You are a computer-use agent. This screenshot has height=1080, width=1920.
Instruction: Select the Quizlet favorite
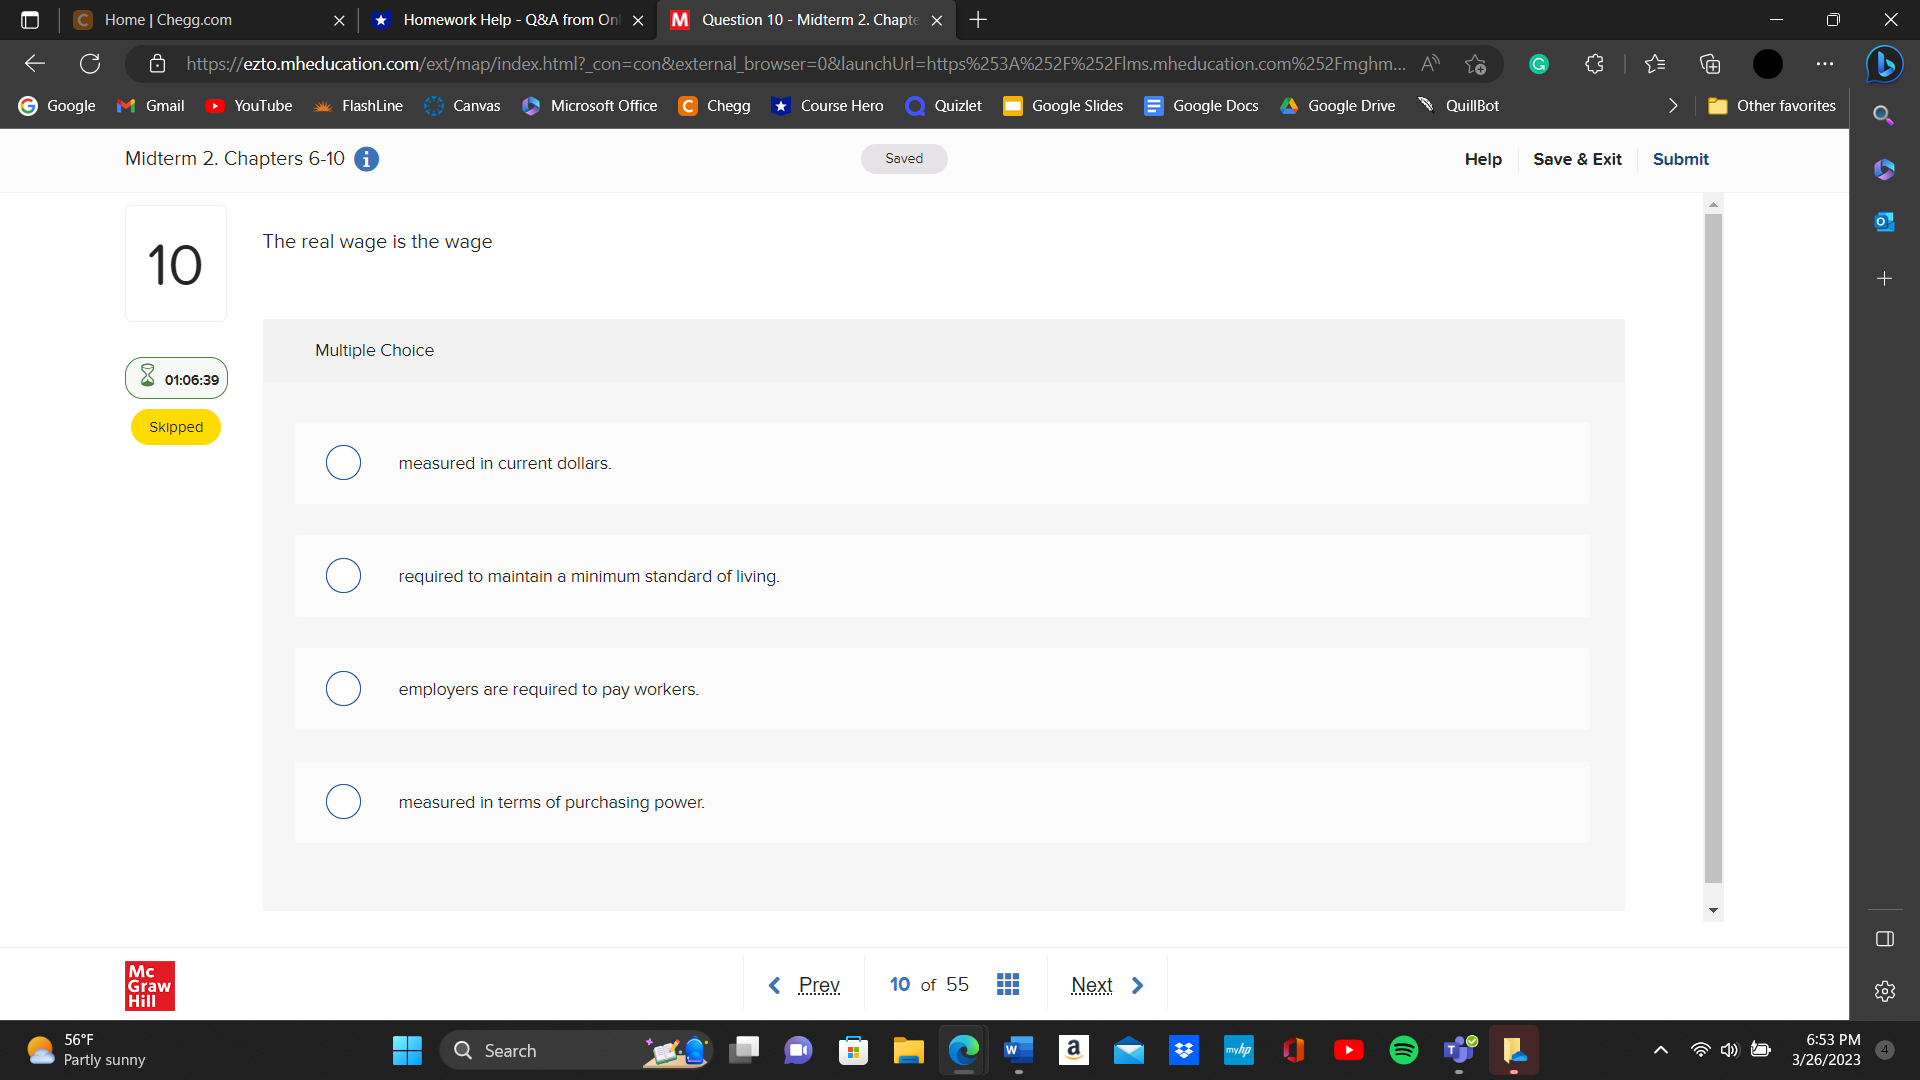(x=942, y=105)
